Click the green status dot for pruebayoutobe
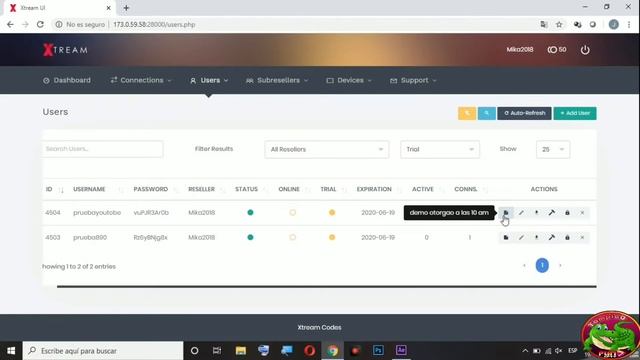 [250, 212]
